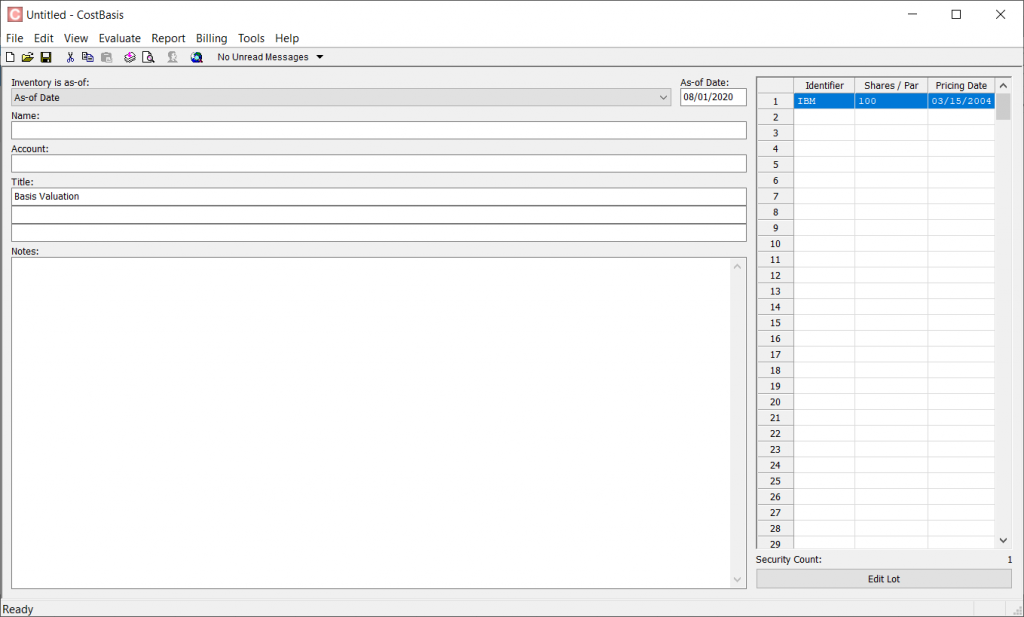This screenshot has height=617, width=1024.
Task: Click the globe web search icon
Action: [196, 57]
